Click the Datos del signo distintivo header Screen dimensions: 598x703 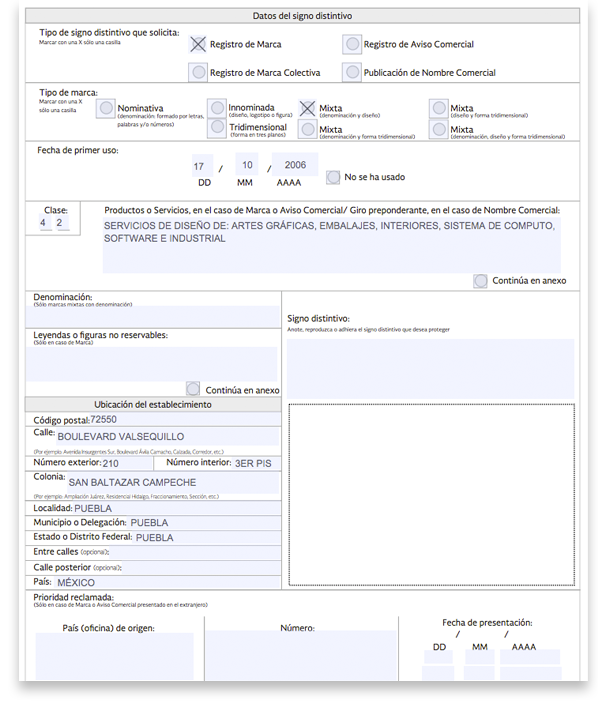(x=303, y=16)
